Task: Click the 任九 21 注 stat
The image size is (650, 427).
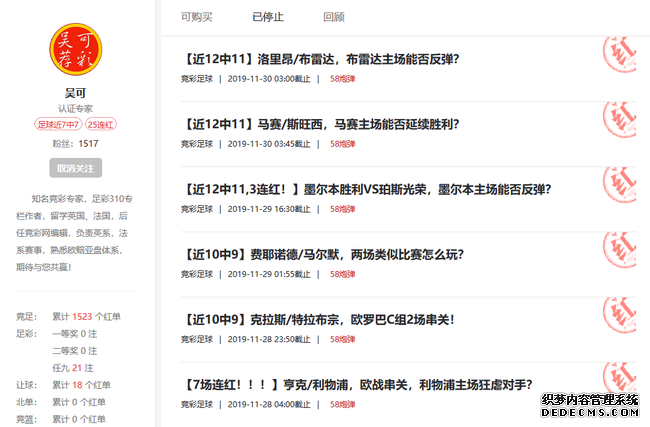Action: pyautogui.click(x=73, y=368)
